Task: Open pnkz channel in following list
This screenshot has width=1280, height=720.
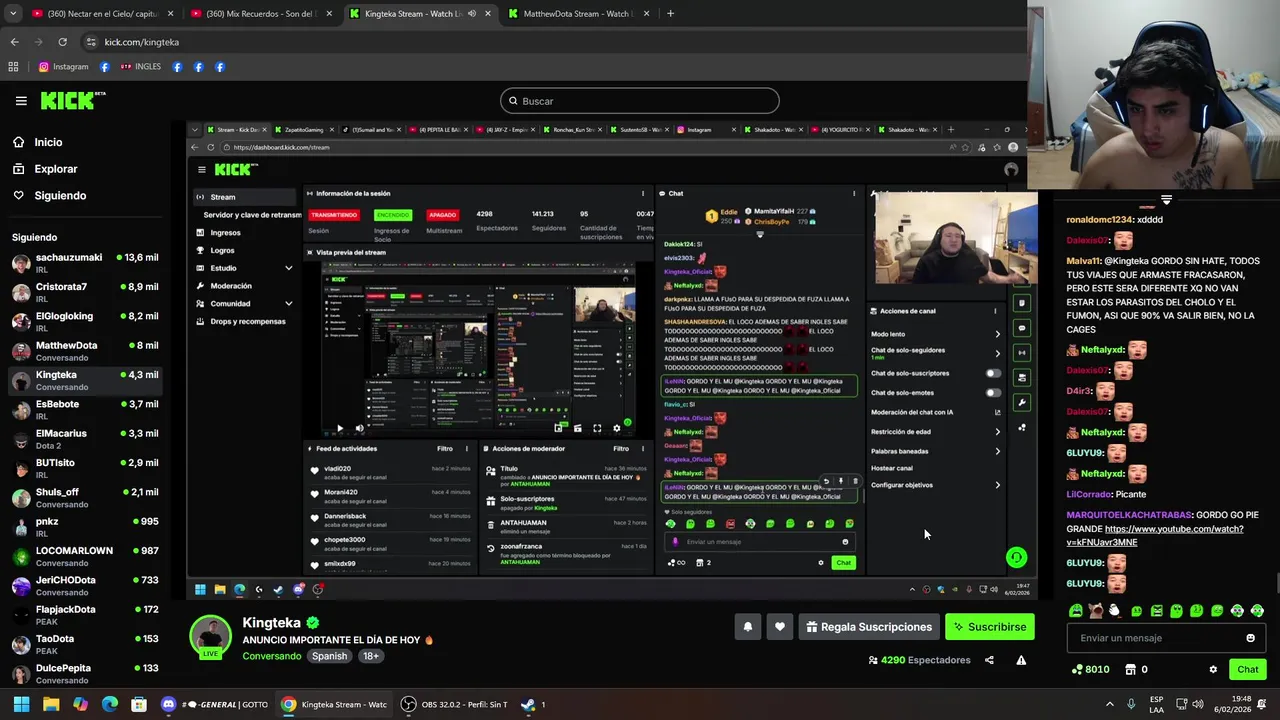Action: click(85, 526)
